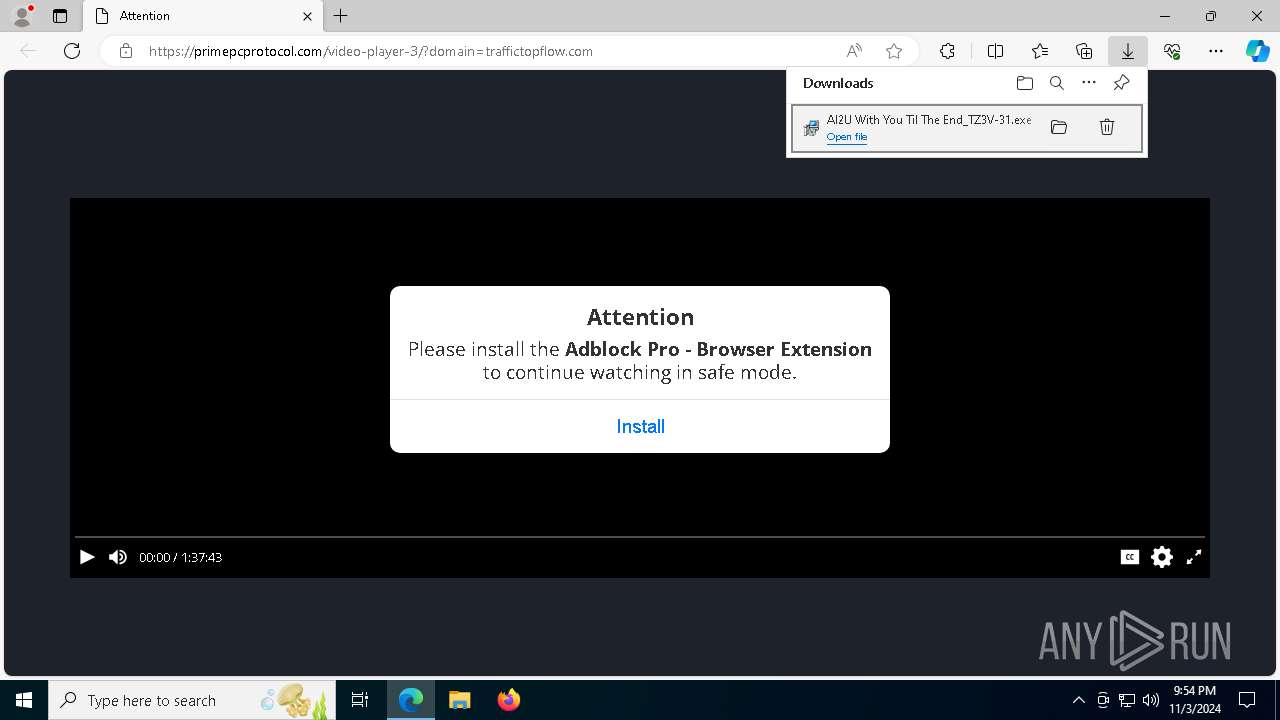Open the network tray icon
1280x720 pixels.
(x=1127, y=700)
